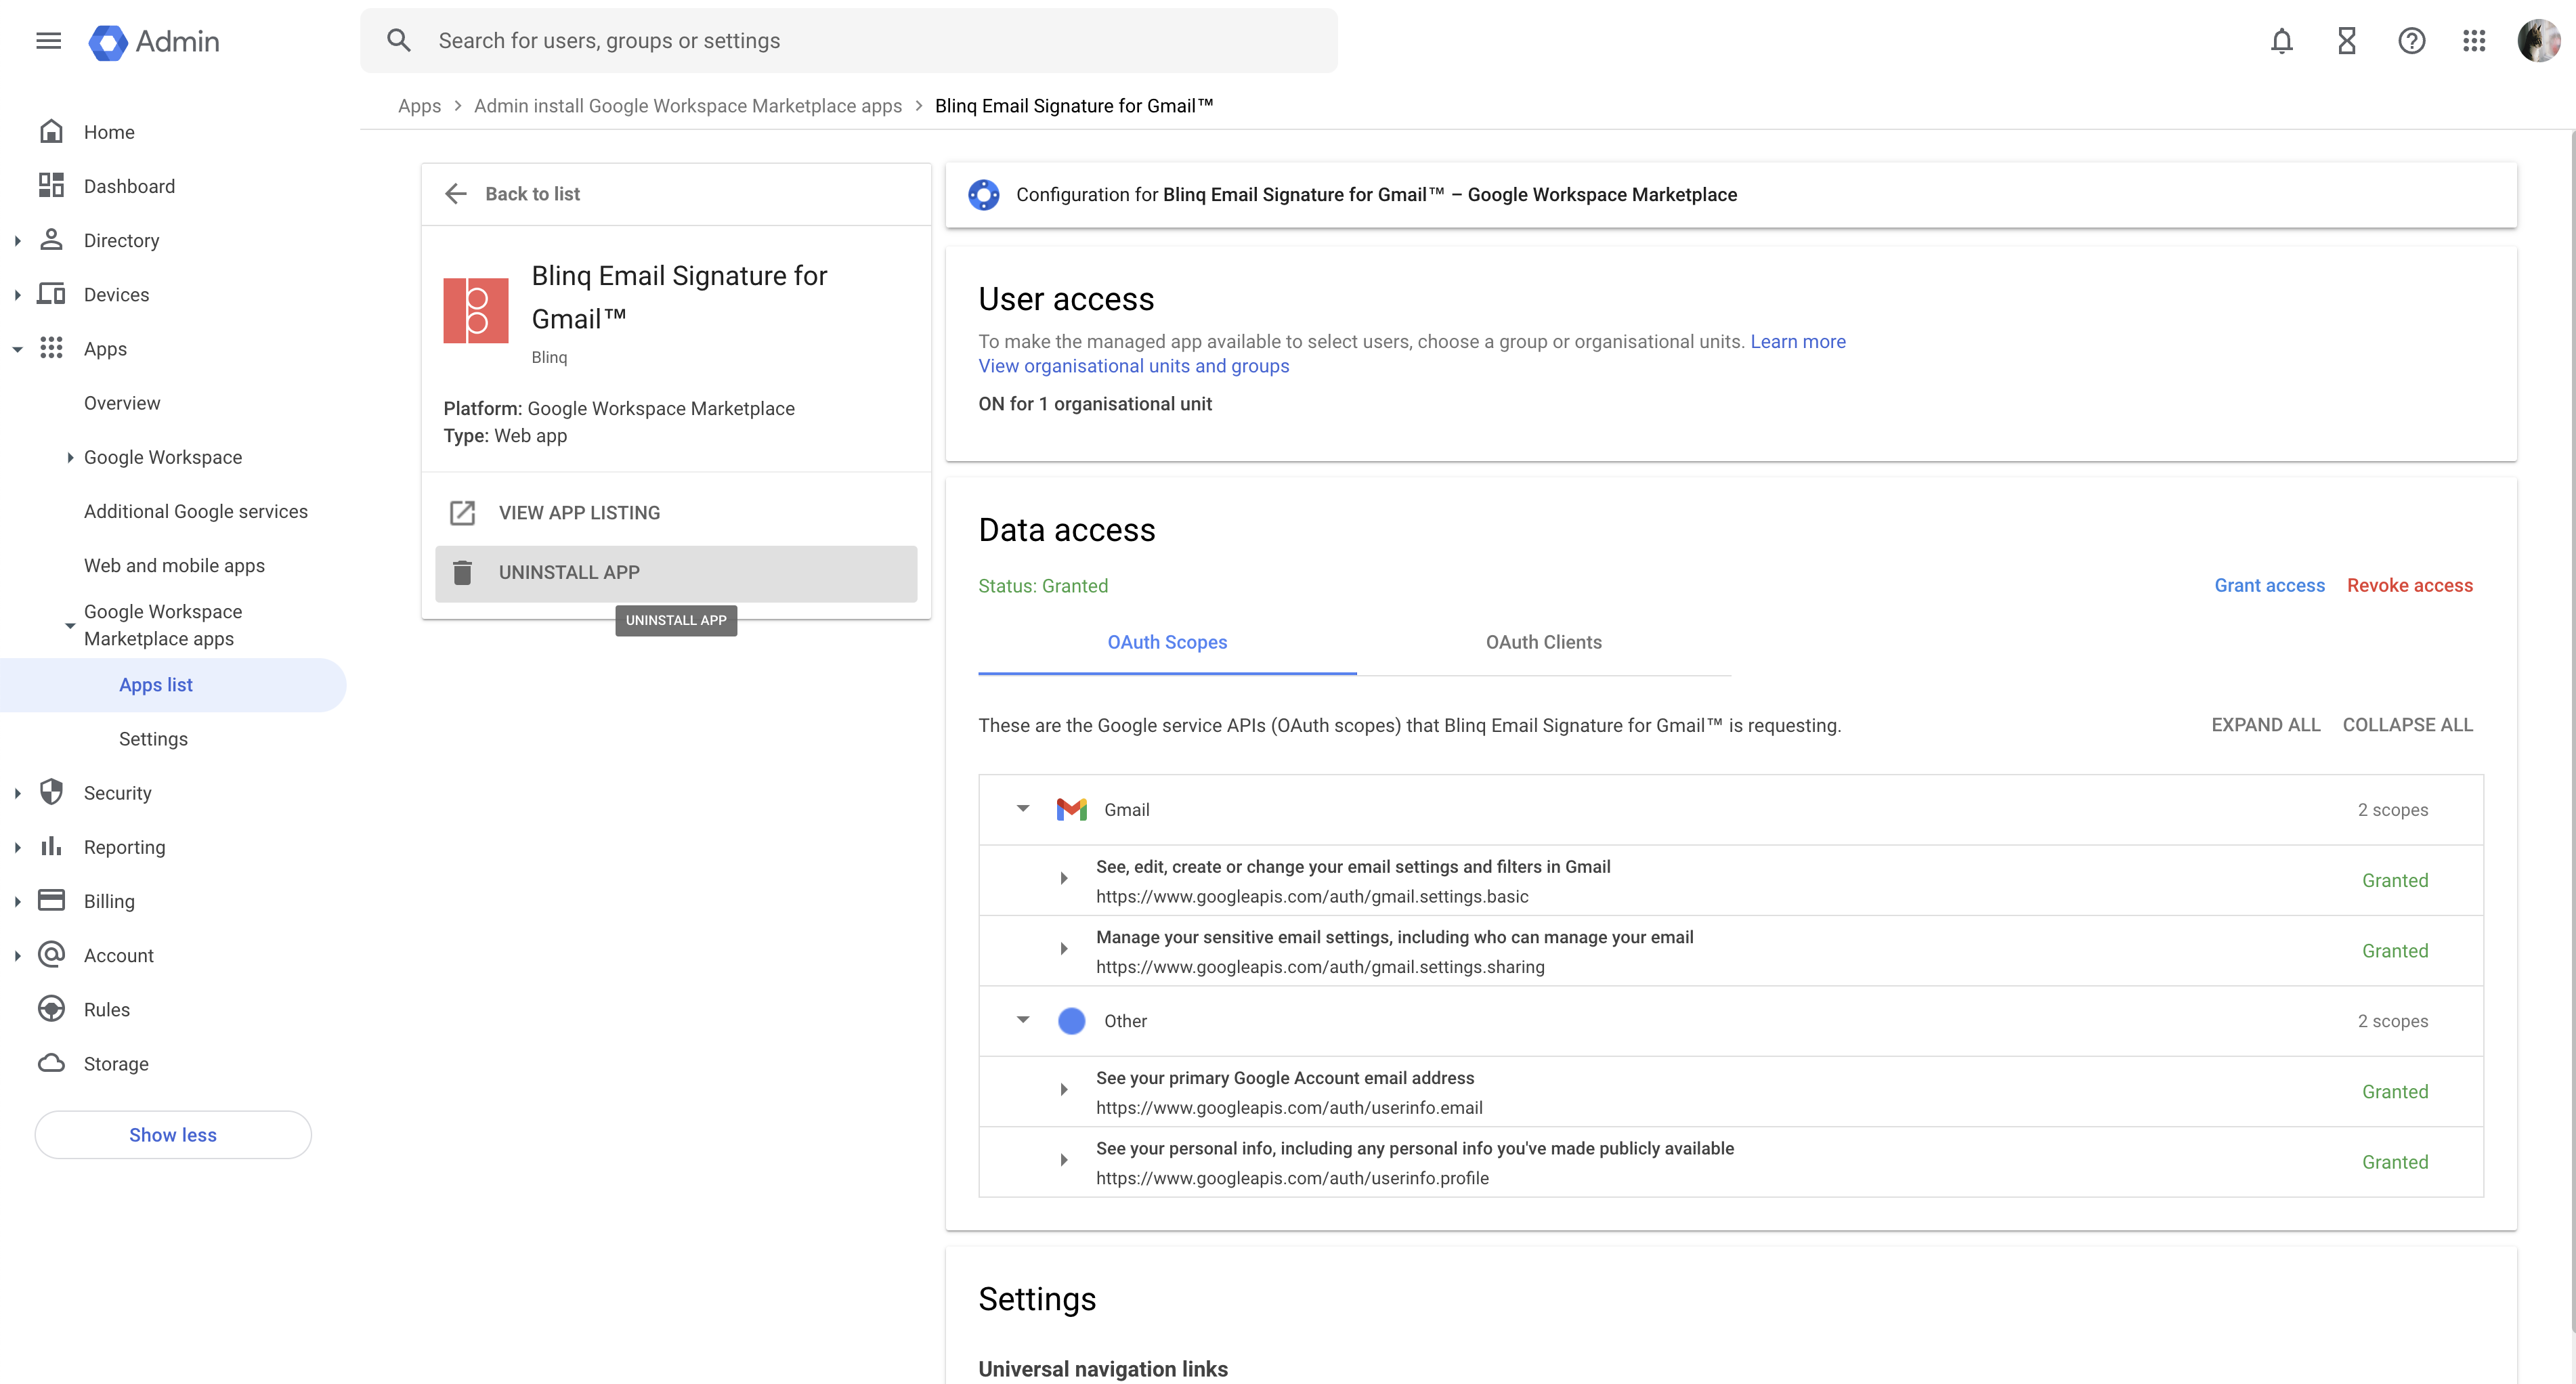Screen dimensions: 2576x1384
Task: Open the help question-mark icon
Action: 2411,41
